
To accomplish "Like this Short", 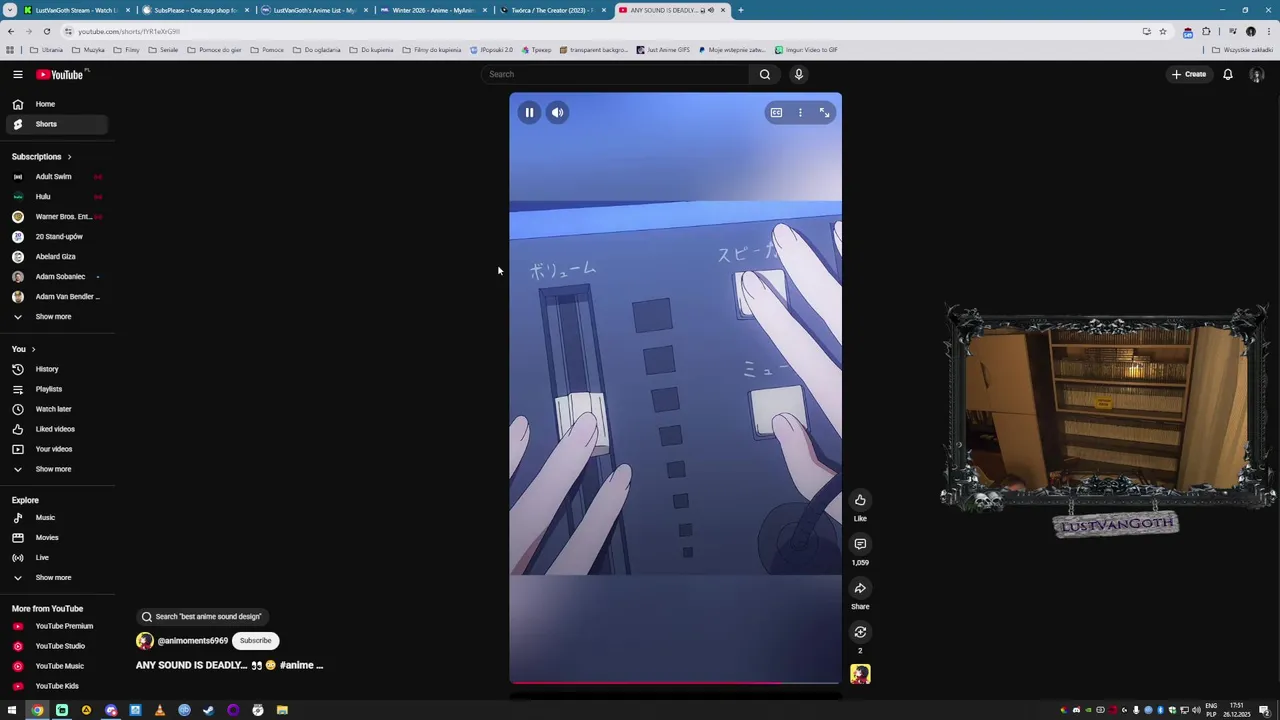I will click(x=860, y=500).
